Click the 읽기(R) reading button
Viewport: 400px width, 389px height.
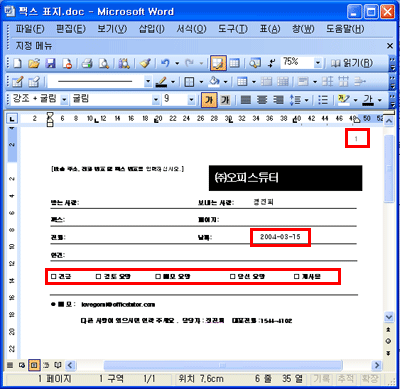click(352, 63)
